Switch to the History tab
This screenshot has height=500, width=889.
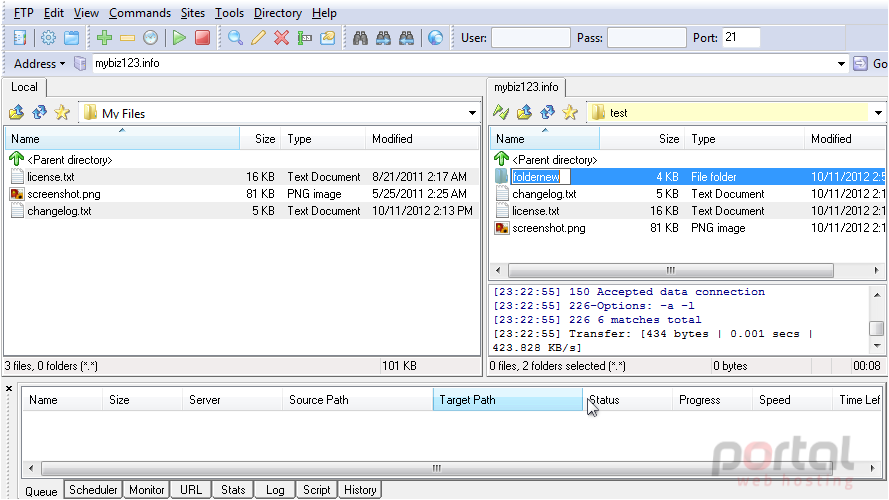point(360,490)
